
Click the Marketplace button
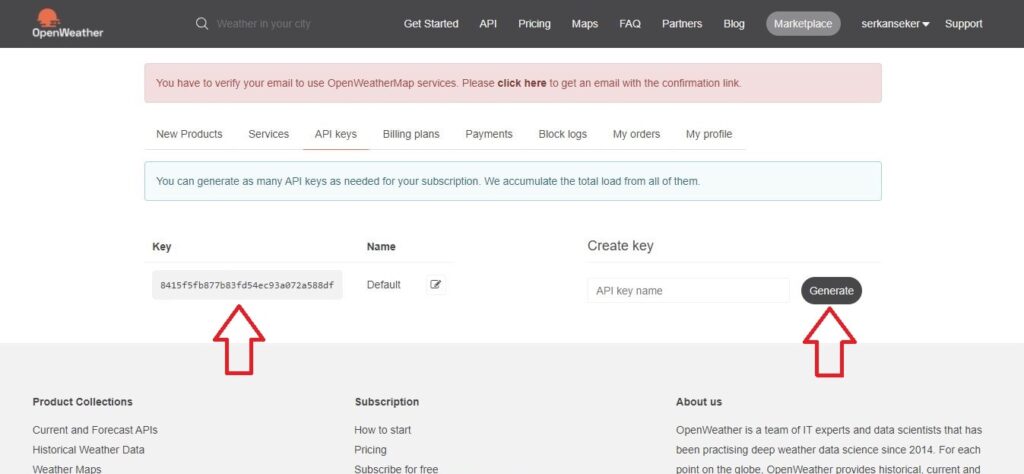803,24
